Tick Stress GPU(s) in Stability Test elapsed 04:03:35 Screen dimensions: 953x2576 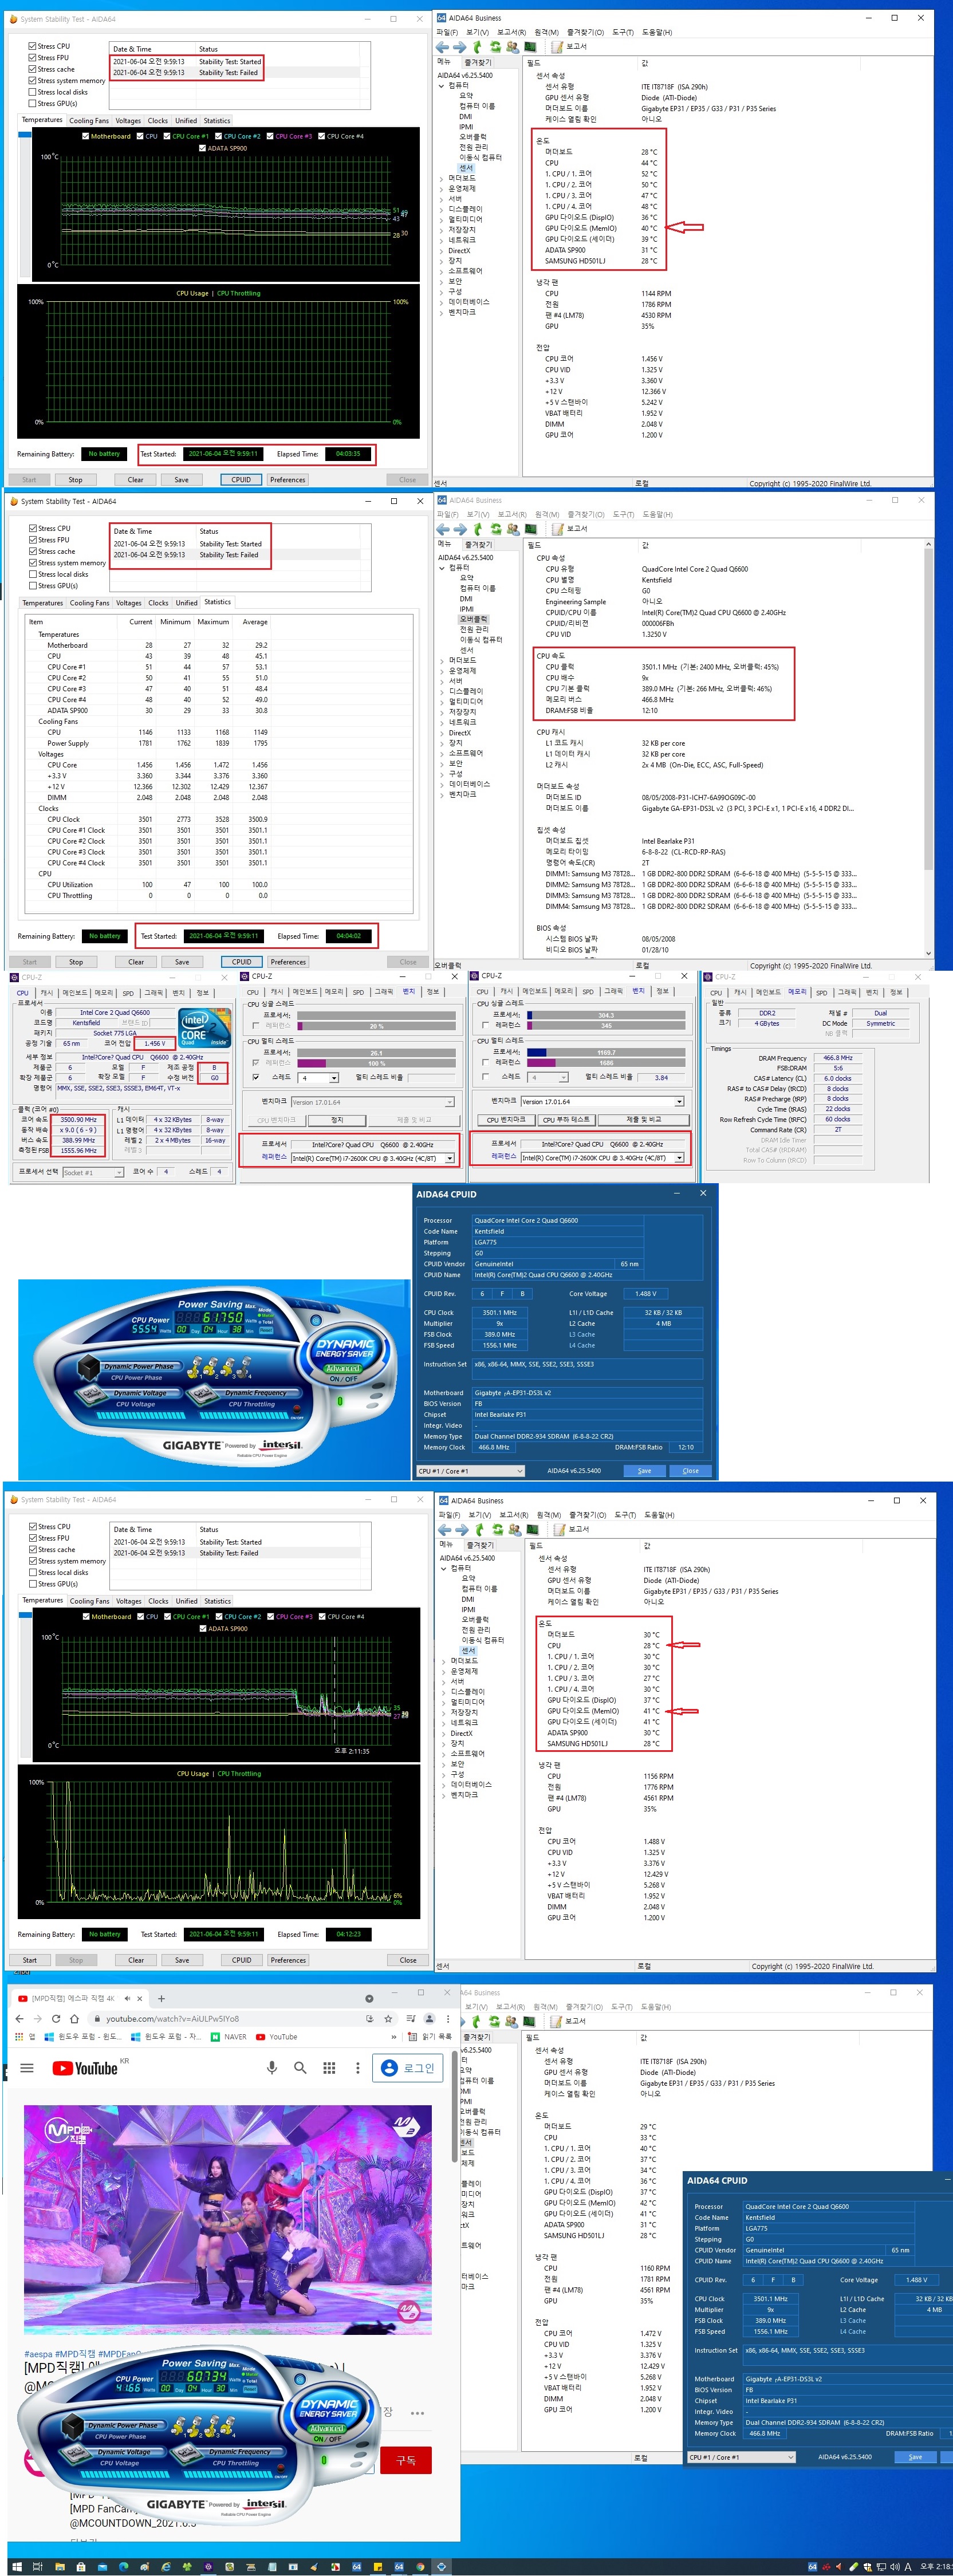tap(32, 104)
